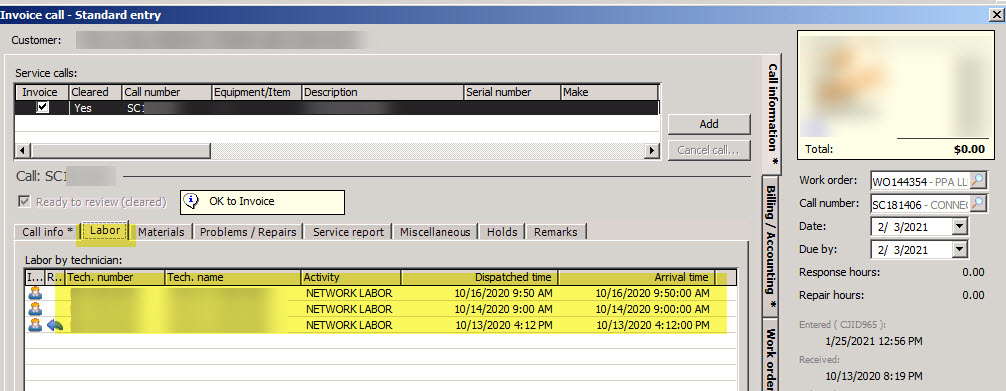Viewport: 1006px width, 391px height.
Task: Click technician icon in 10/13/2020 4:12 PM row
Action: pos(35,325)
